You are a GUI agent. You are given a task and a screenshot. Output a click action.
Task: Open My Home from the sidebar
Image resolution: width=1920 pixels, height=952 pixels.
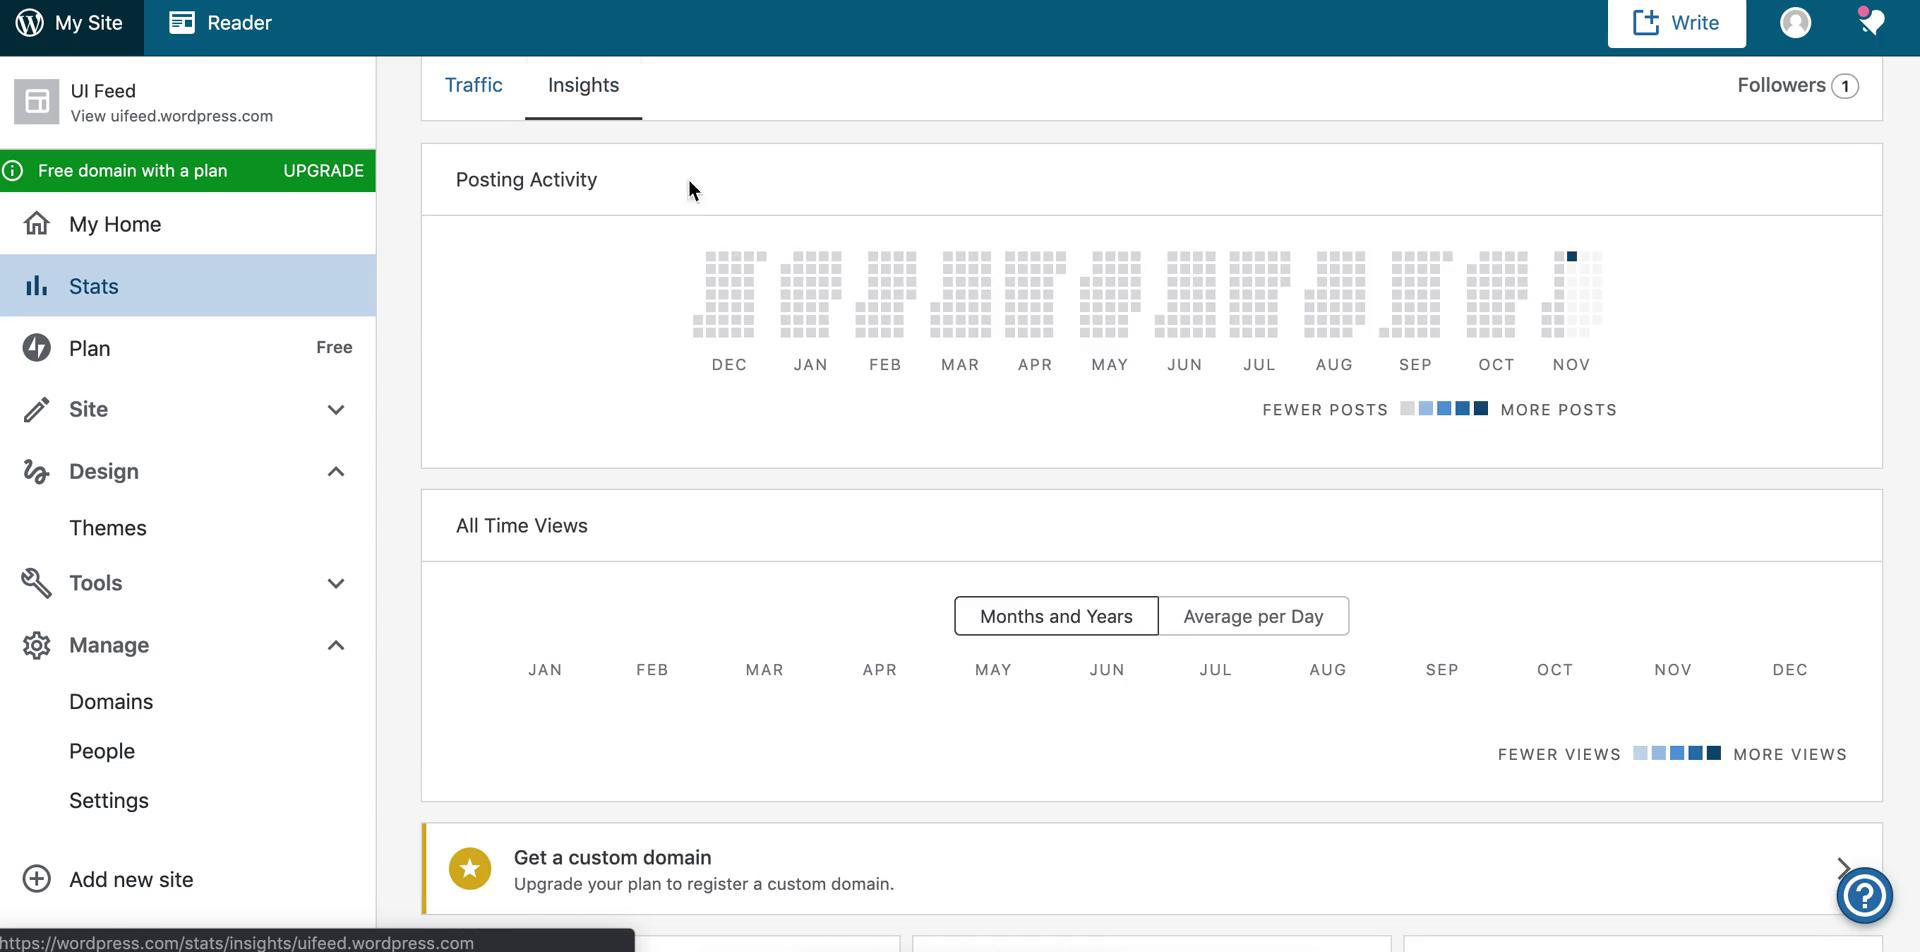113,223
